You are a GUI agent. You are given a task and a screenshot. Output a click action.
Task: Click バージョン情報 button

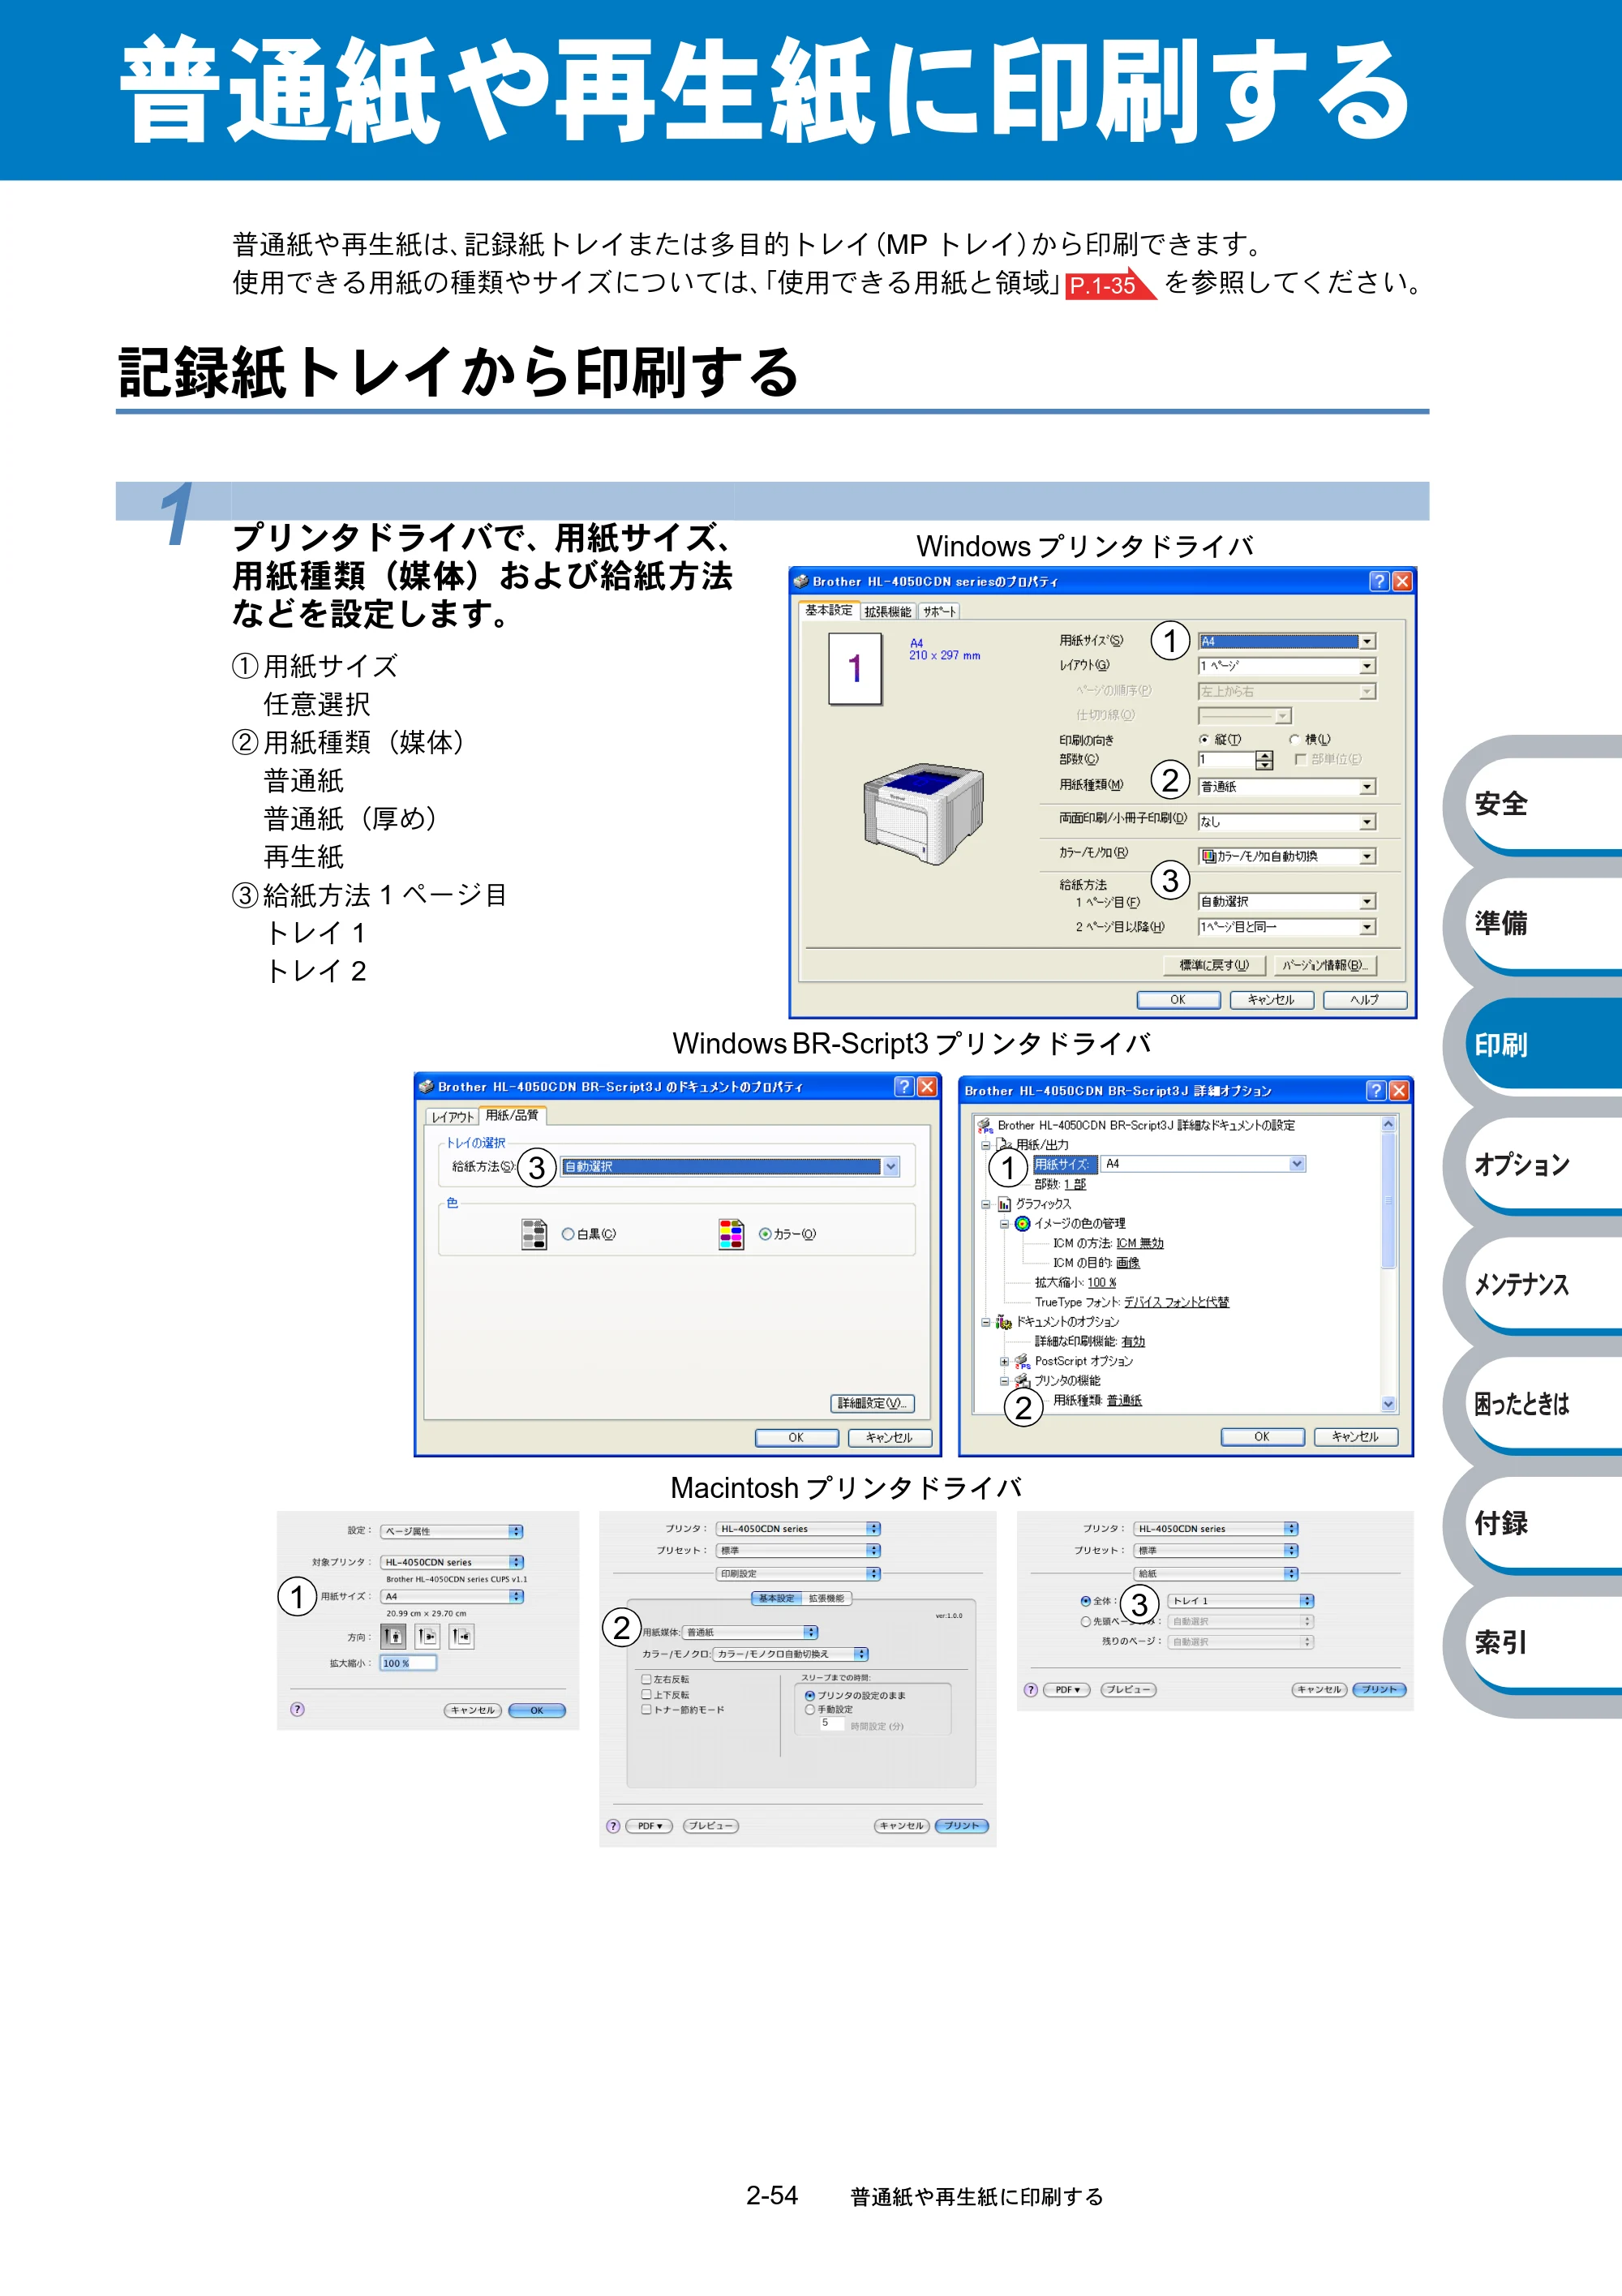pos(1324,965)
